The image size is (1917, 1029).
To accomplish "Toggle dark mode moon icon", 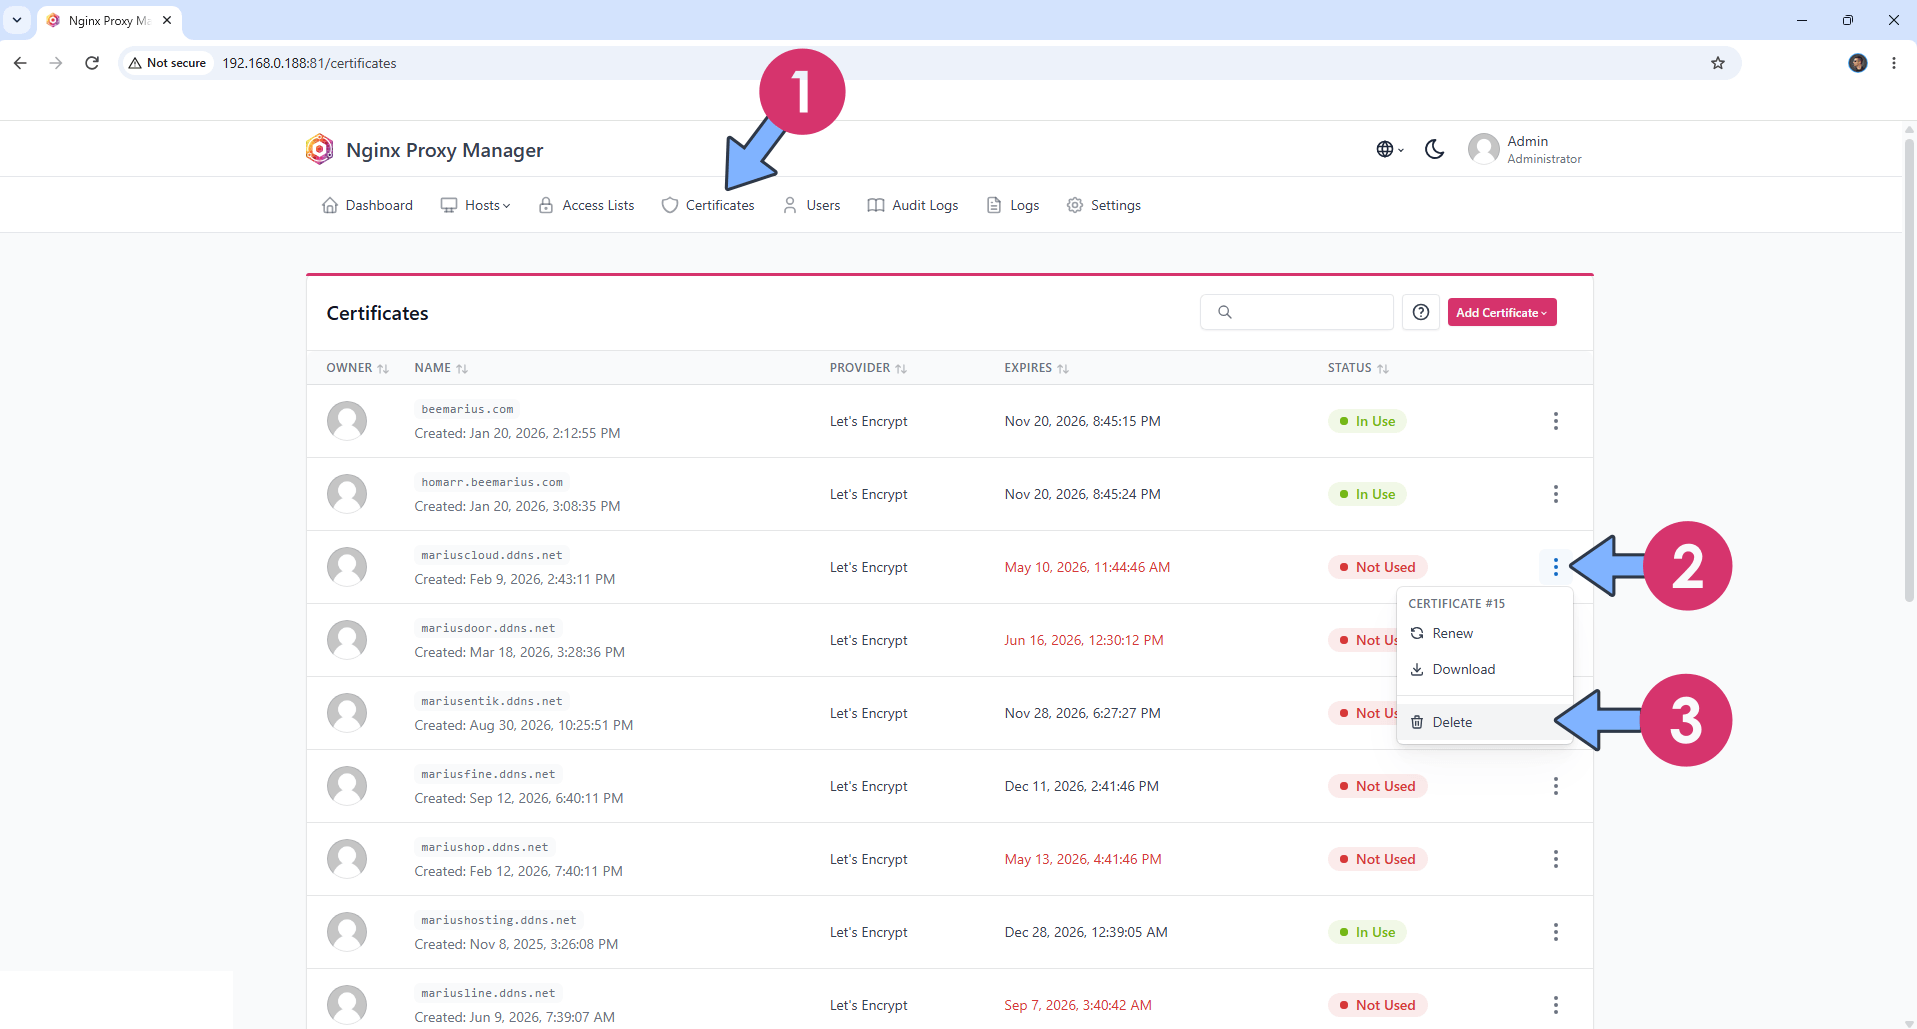I will pyautogui.click(x=1435, y=149).
